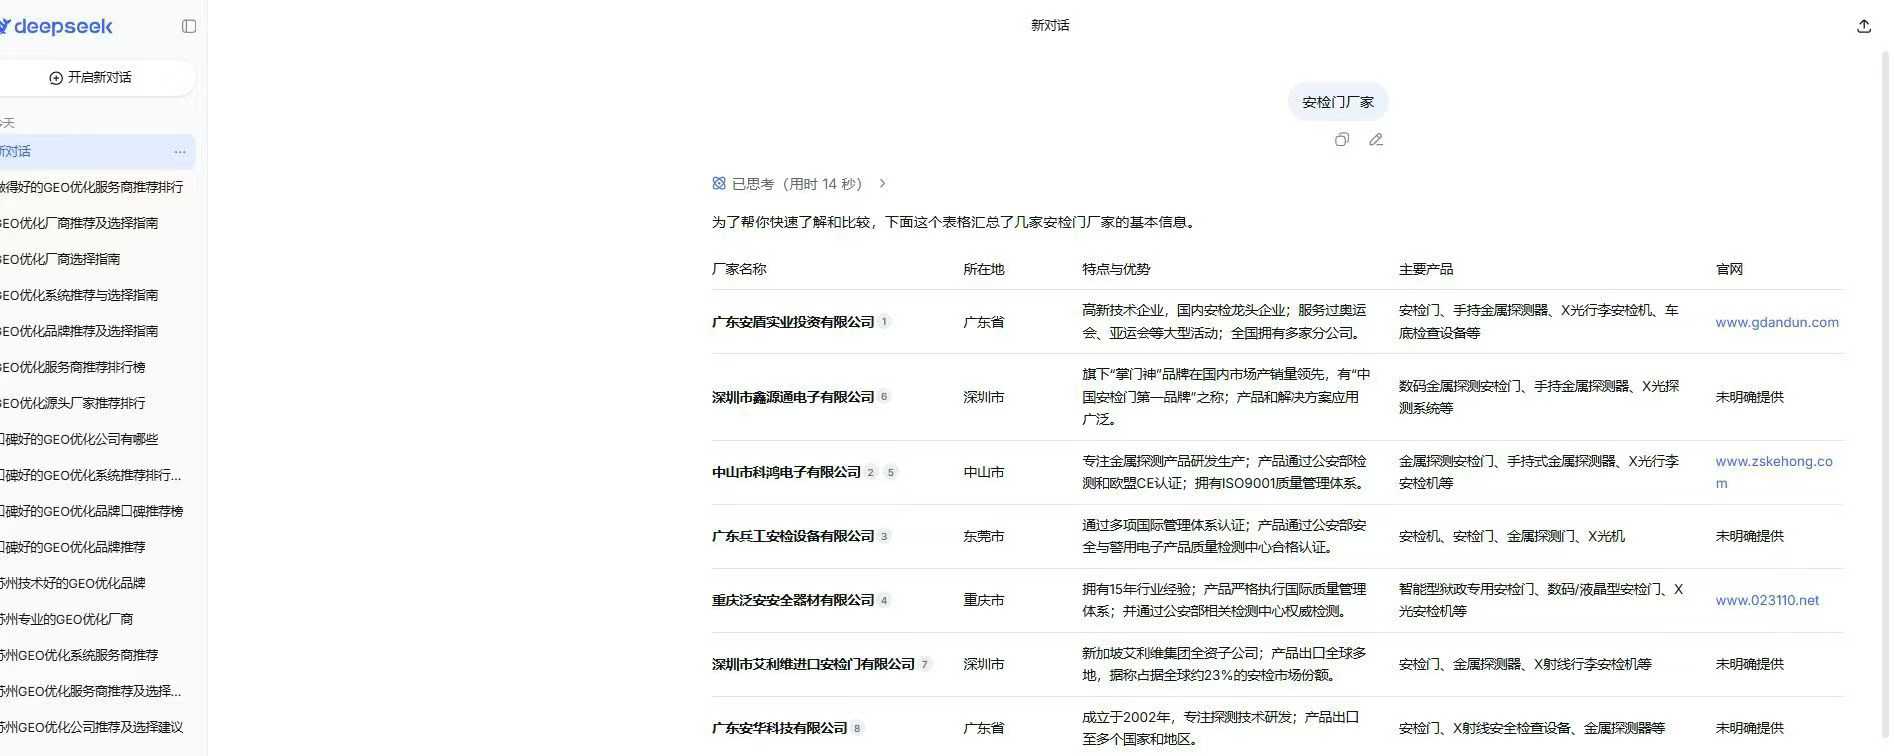The image size is (1894, 756).
Task: Click citation badge 1 beside 广东安盾实业投资有限公司
Action: pyautogui.click(x=884, y=322)
